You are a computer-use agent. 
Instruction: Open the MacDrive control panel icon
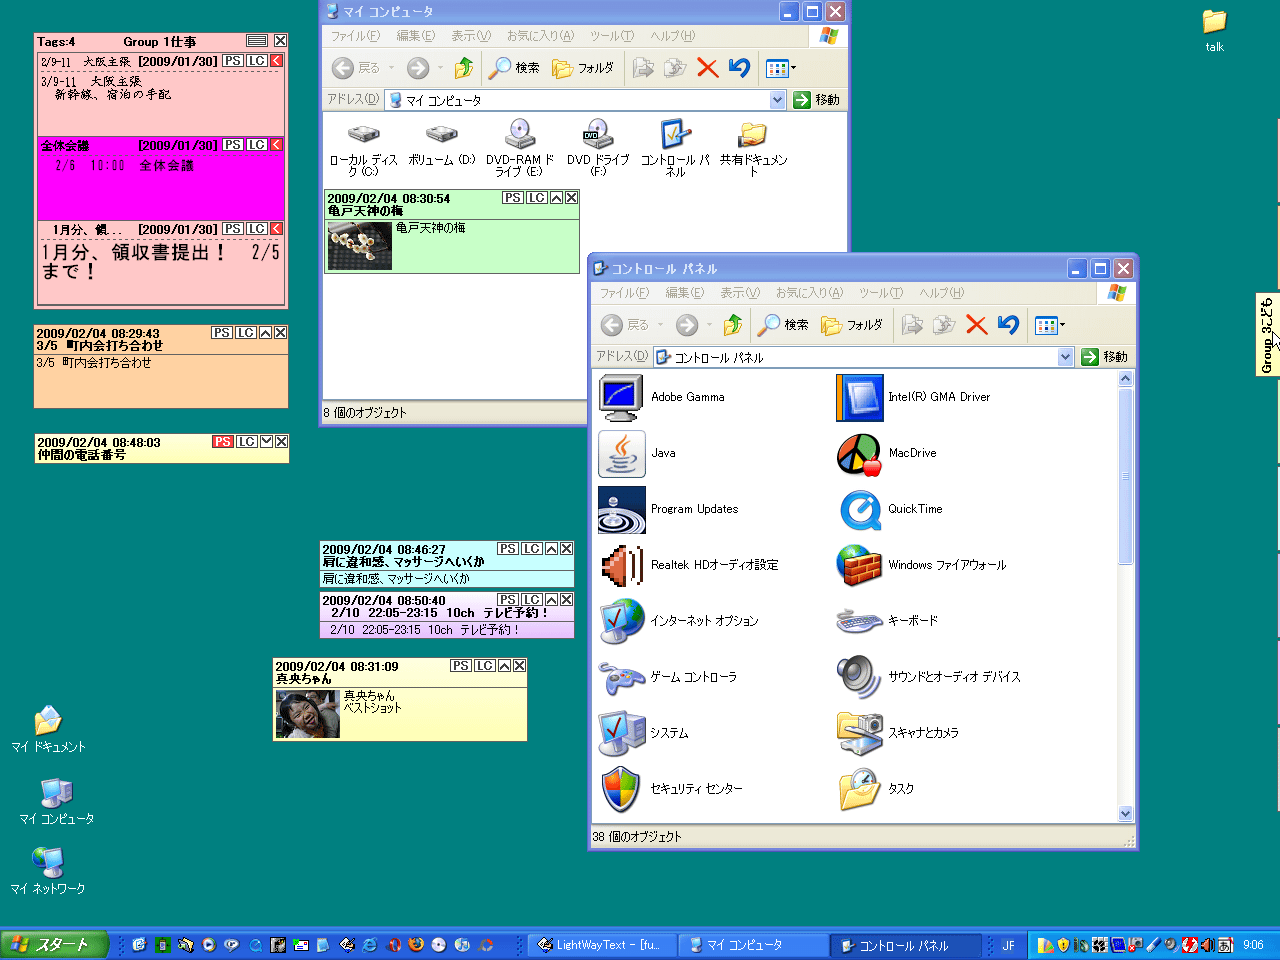click(x=859, y=453)
